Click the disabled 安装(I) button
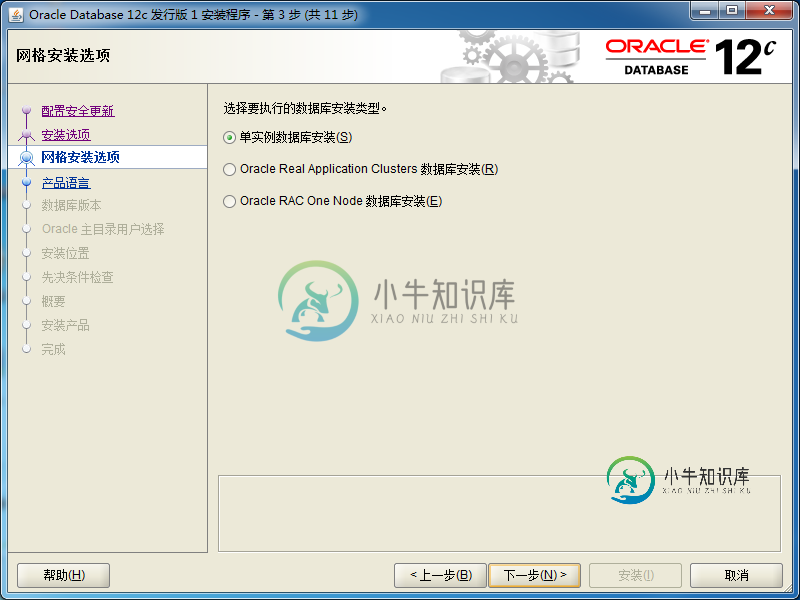 (x=635, y=576)
